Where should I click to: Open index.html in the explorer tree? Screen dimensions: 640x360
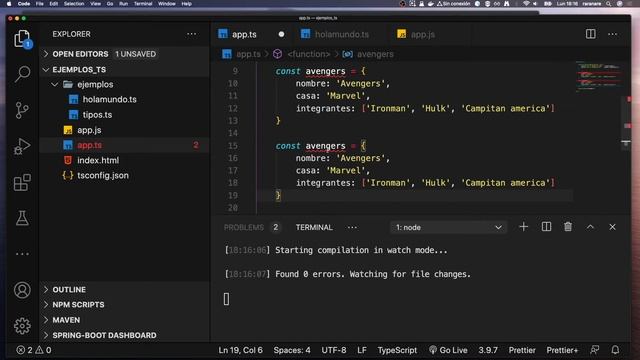[124, 160]
